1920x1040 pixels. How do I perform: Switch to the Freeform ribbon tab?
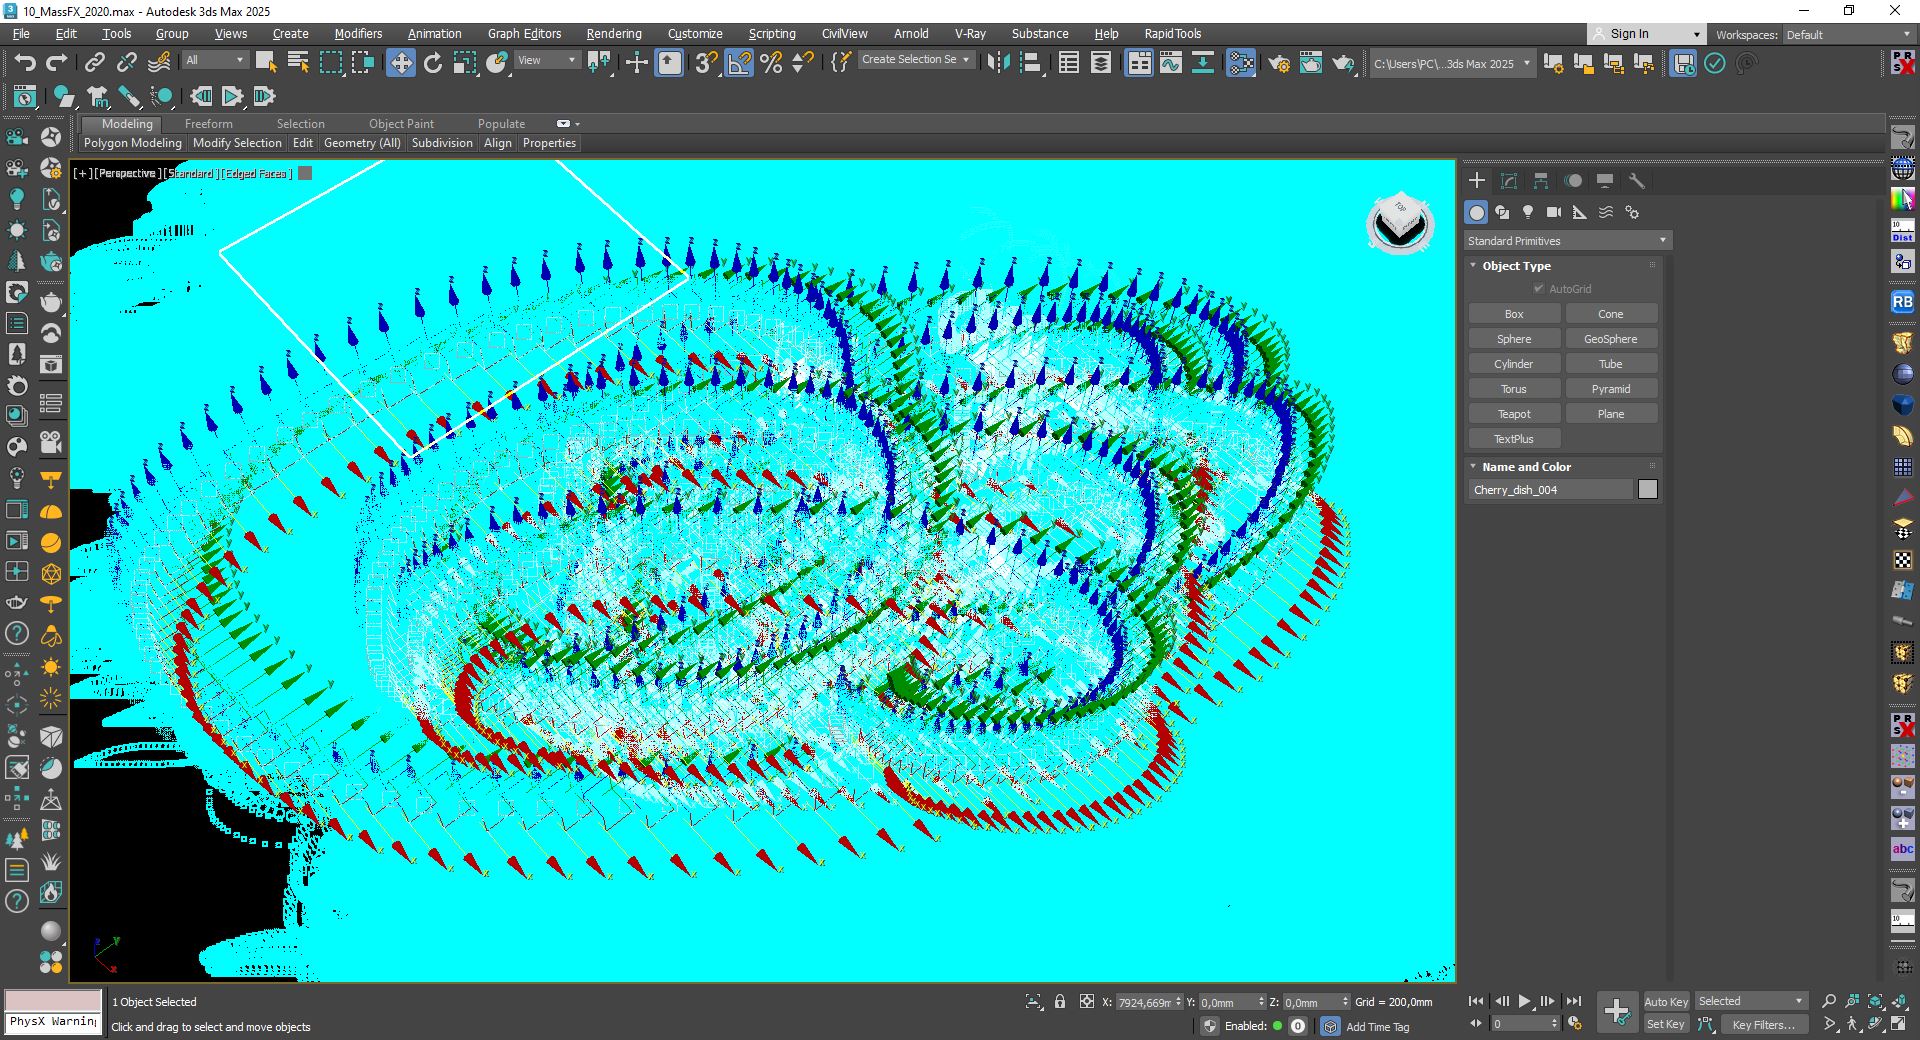209,124
